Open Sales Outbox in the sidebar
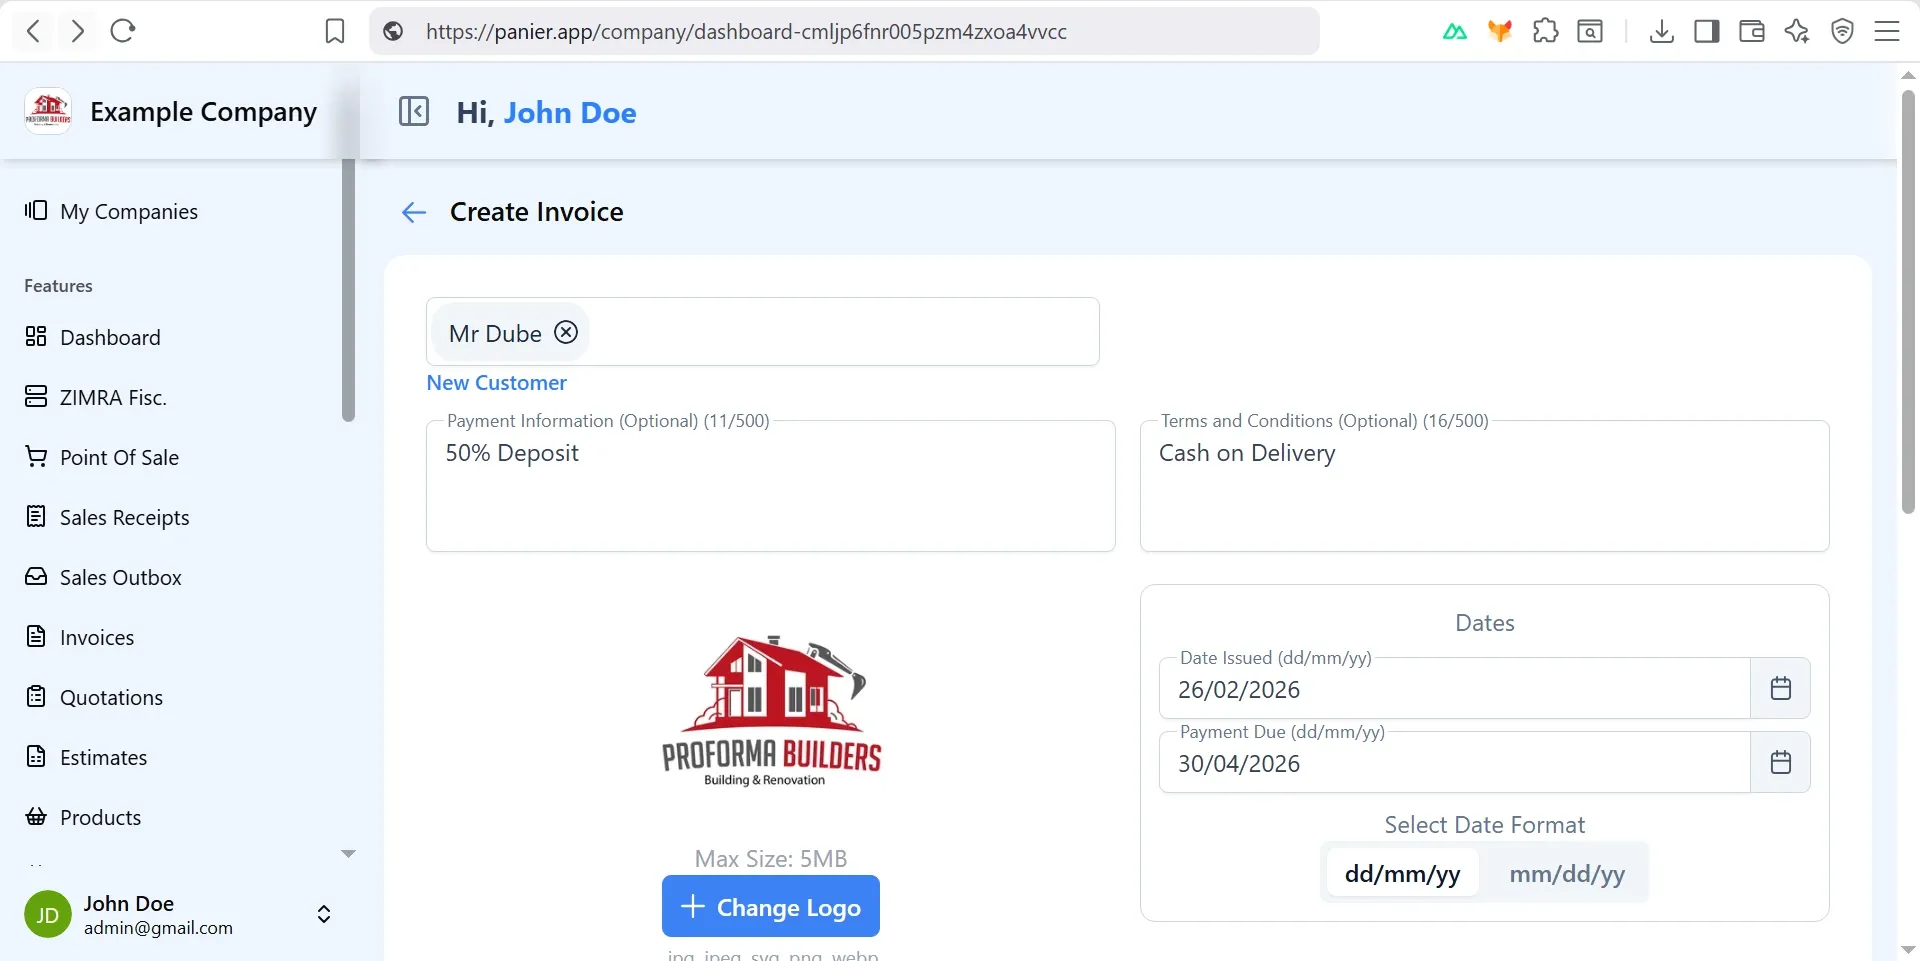 (x=103, y=577)
